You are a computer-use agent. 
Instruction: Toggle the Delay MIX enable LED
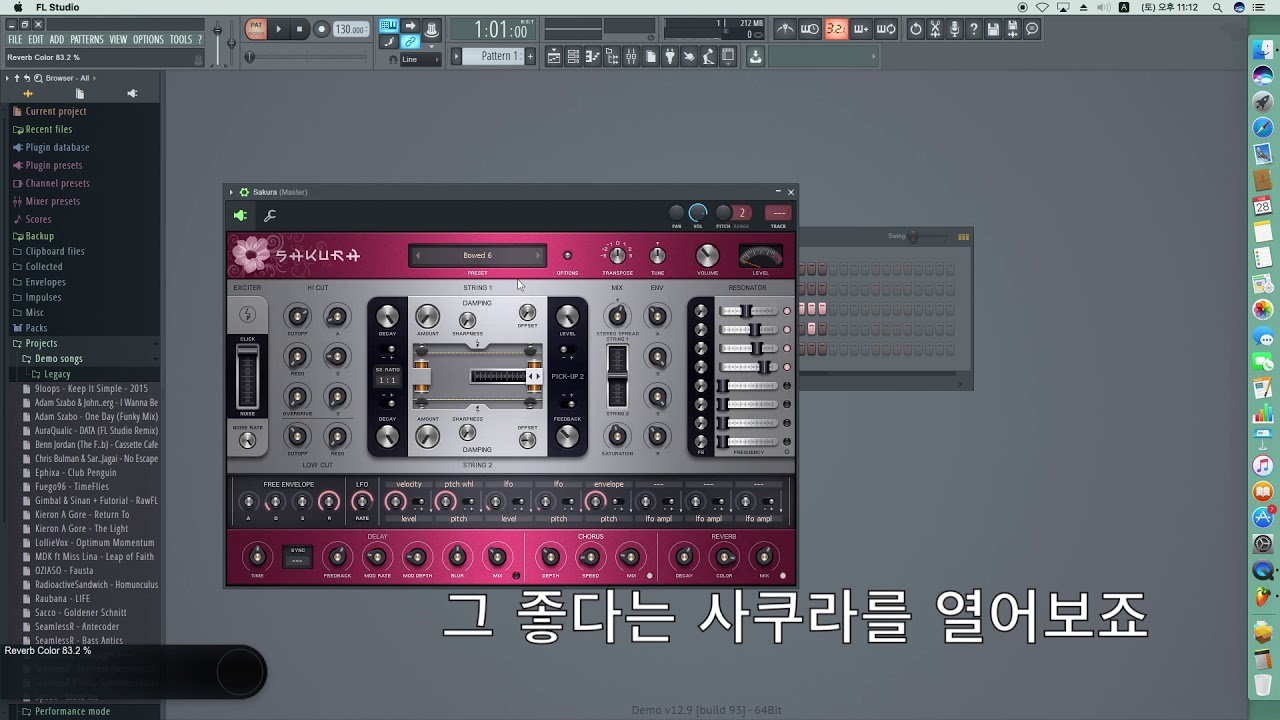click(x=517, y=576)
